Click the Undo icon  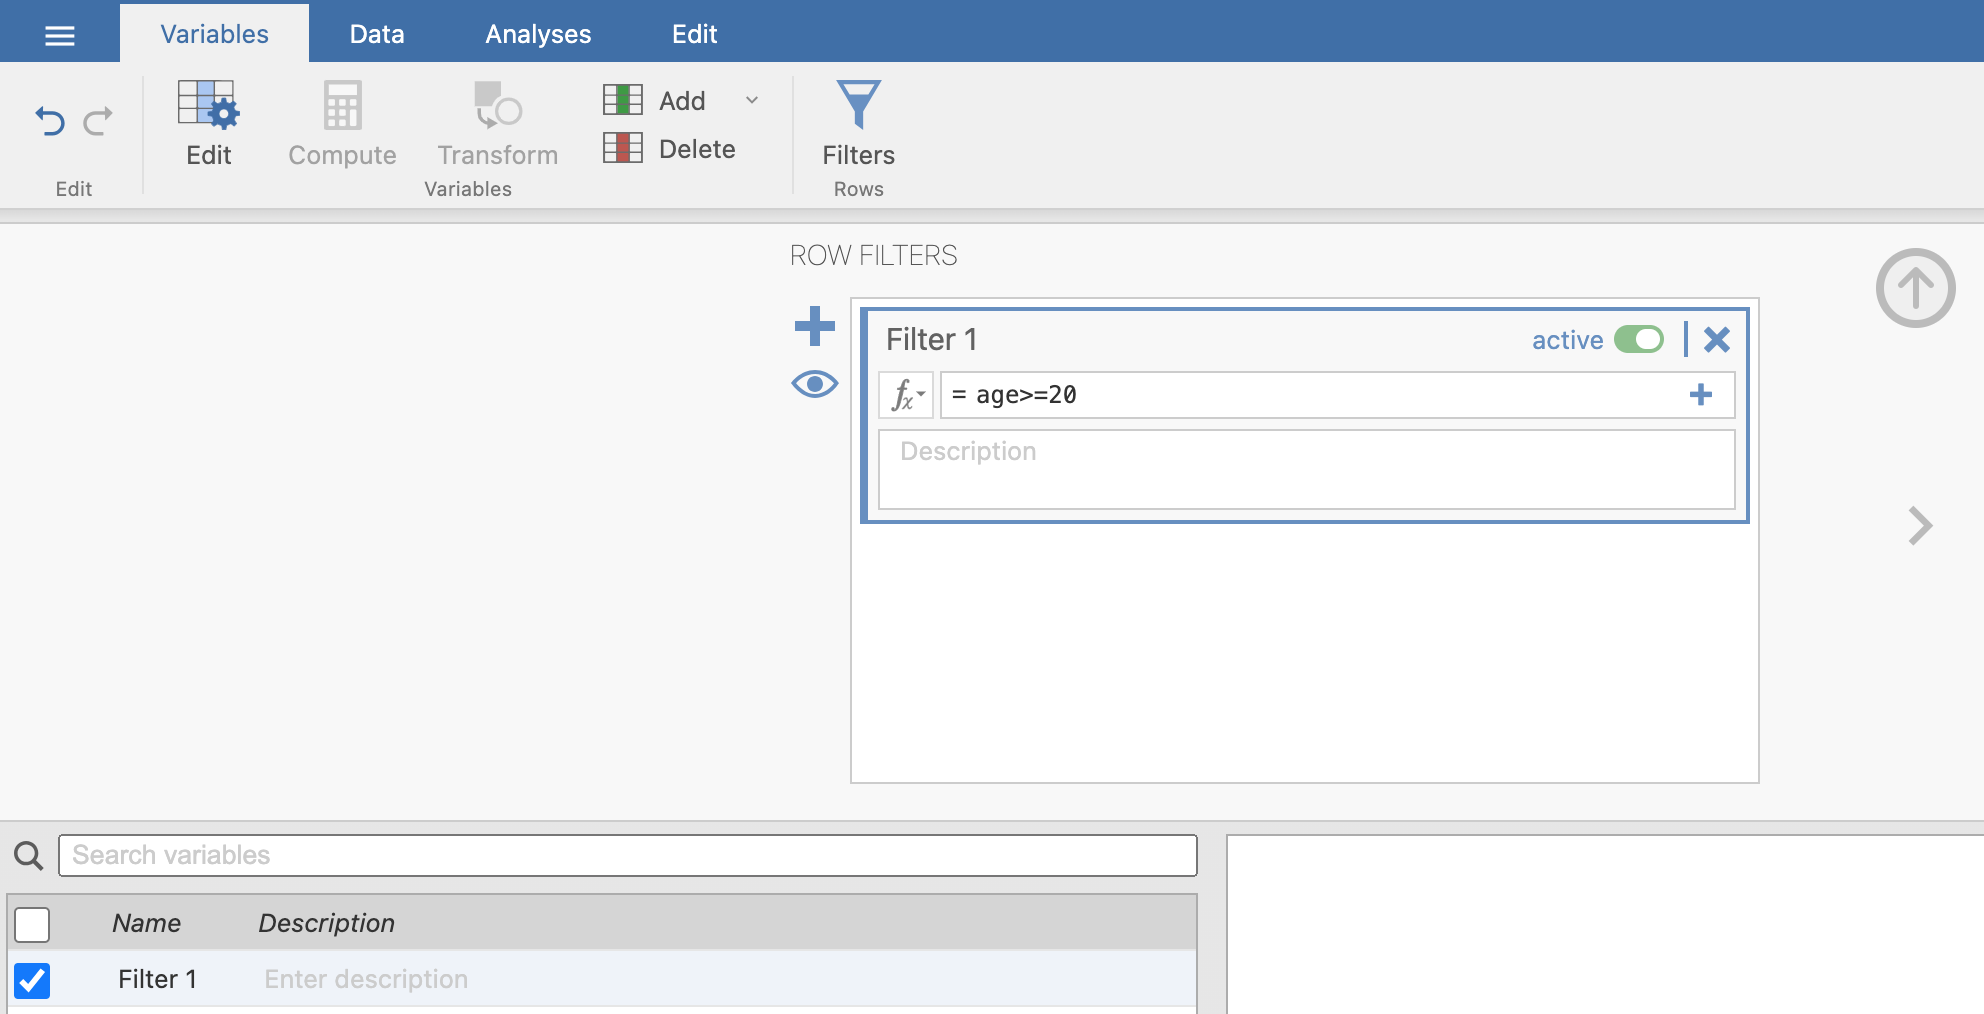52,120
